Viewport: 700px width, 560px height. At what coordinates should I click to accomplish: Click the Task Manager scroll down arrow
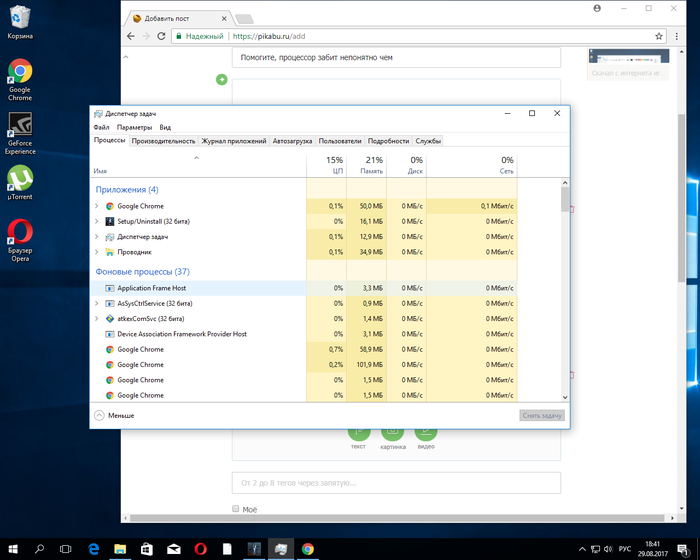pyautogui.click(x=565, y=397)
